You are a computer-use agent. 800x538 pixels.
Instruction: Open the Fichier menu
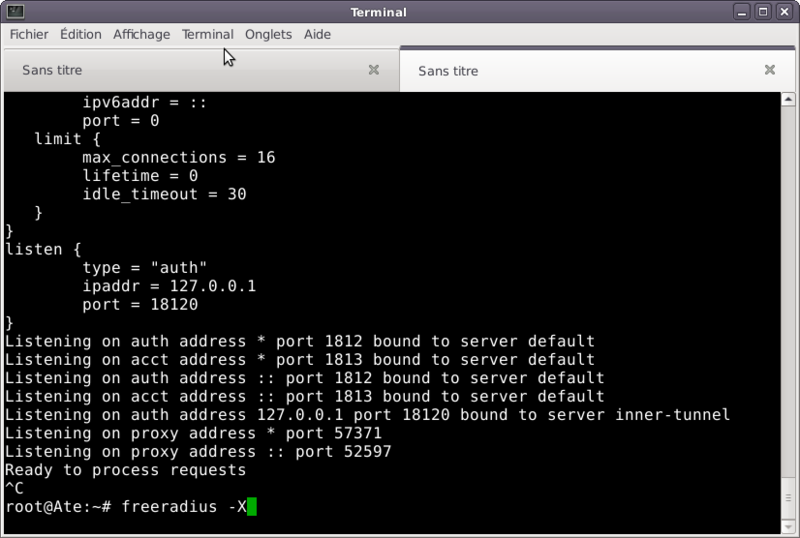[29, 34]
